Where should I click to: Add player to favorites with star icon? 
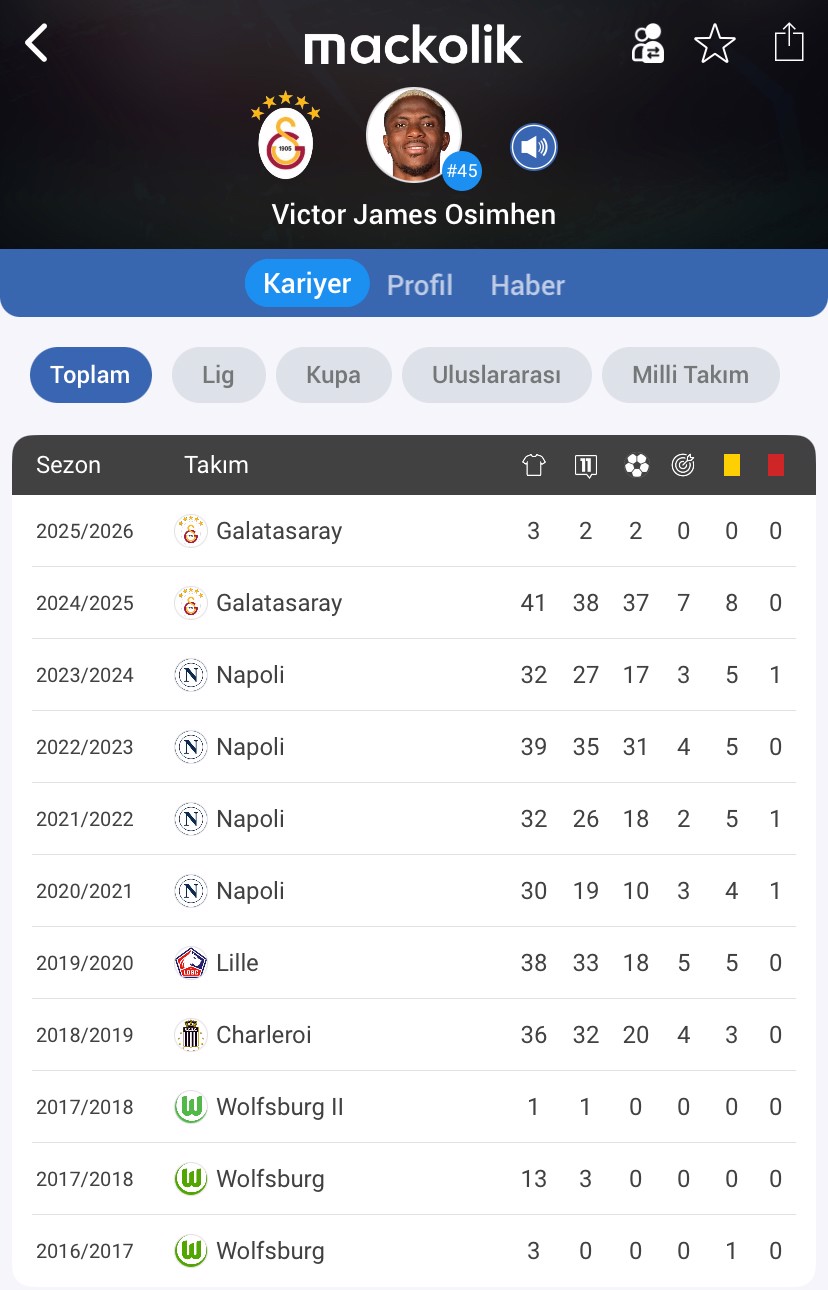pyautogui.click(x=715, y=44)
